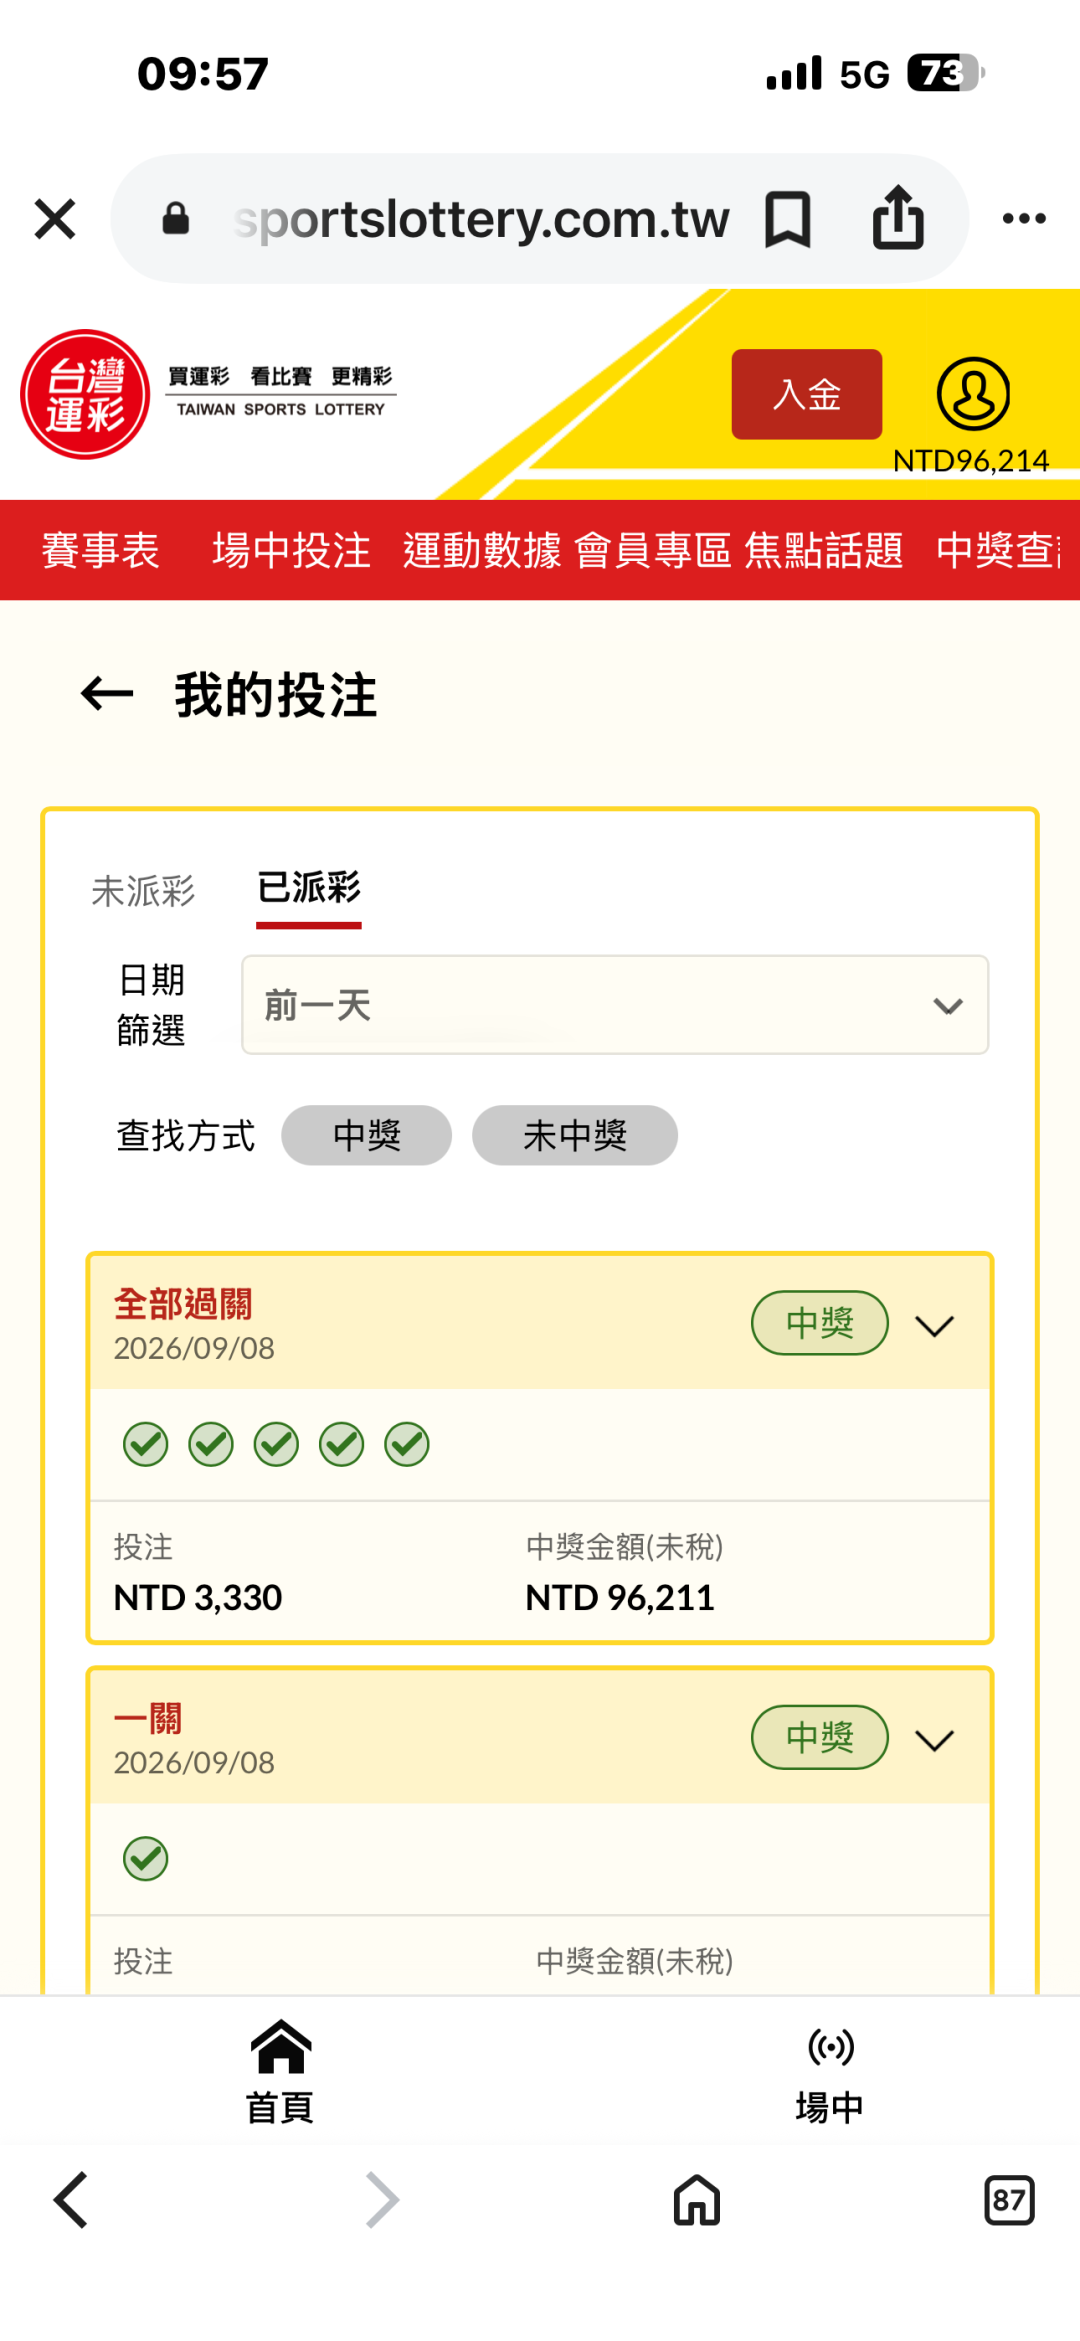The width and height of the screenshot is (1080, 2341).
Task: Close the browser tab with X
Action: coord(55,219)
